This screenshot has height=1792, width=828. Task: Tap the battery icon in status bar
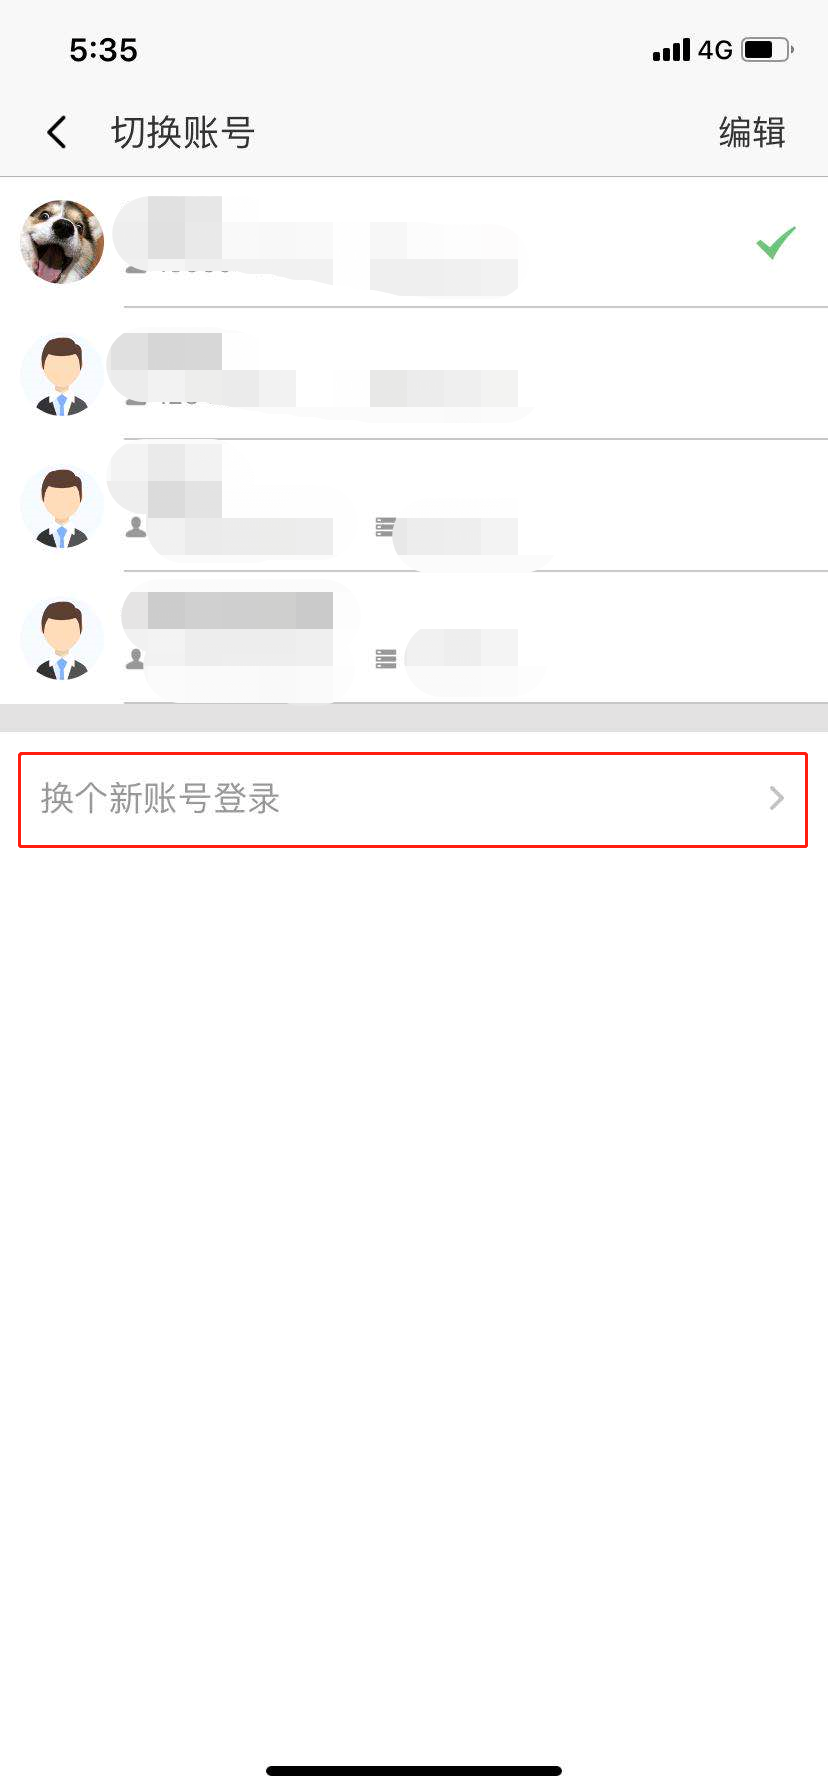click(x=767, y=49)
